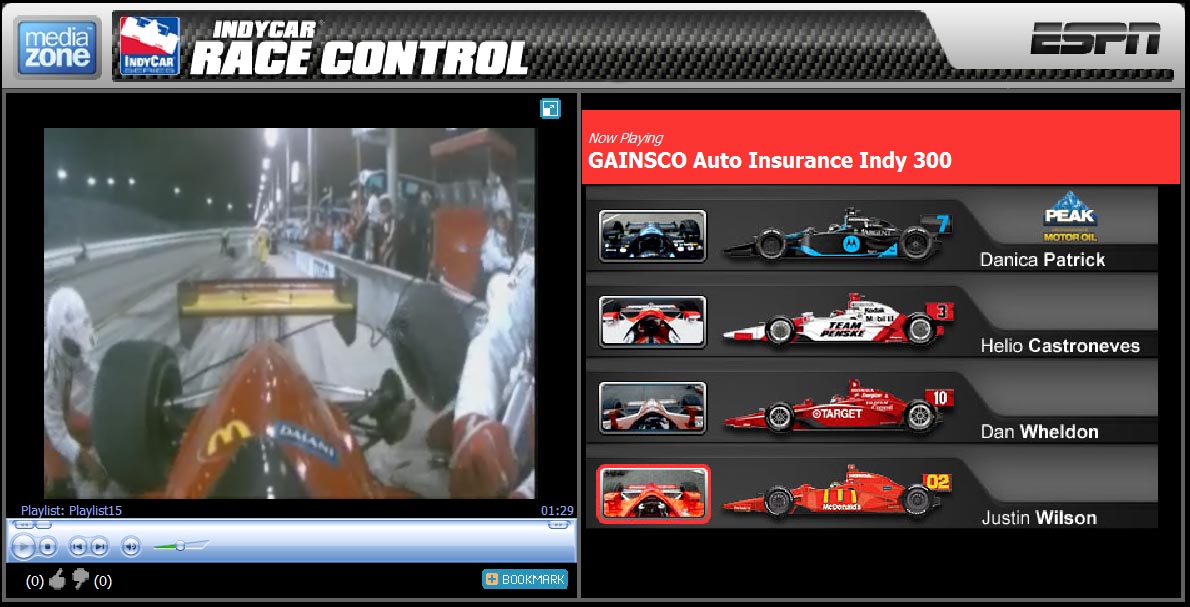Skip to the previous playlist item
The height and width of the screenshot is (607, 1190).
pyautogui.click(x=77, y=545)
